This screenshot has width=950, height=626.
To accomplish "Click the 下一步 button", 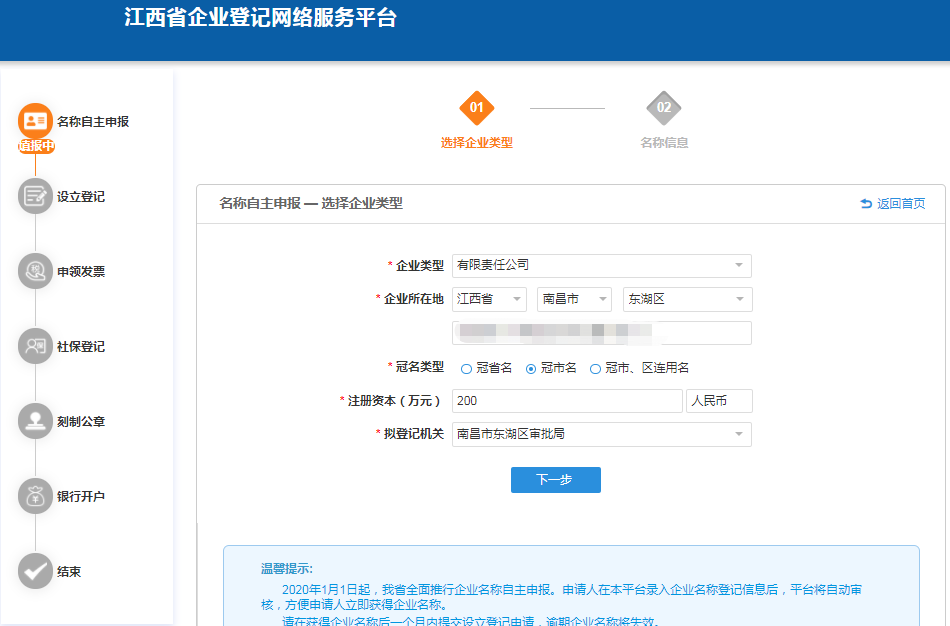I will [x=555, y=480].
